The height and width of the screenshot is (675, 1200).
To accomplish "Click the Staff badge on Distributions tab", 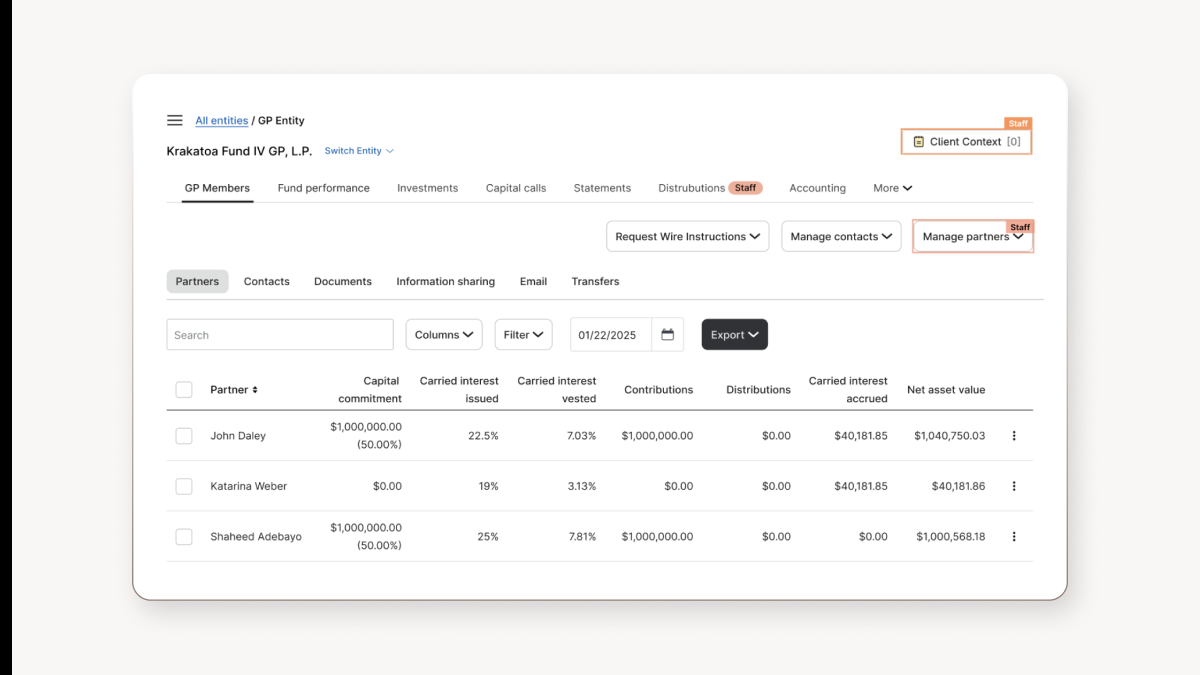I will [x=748, y=187].
